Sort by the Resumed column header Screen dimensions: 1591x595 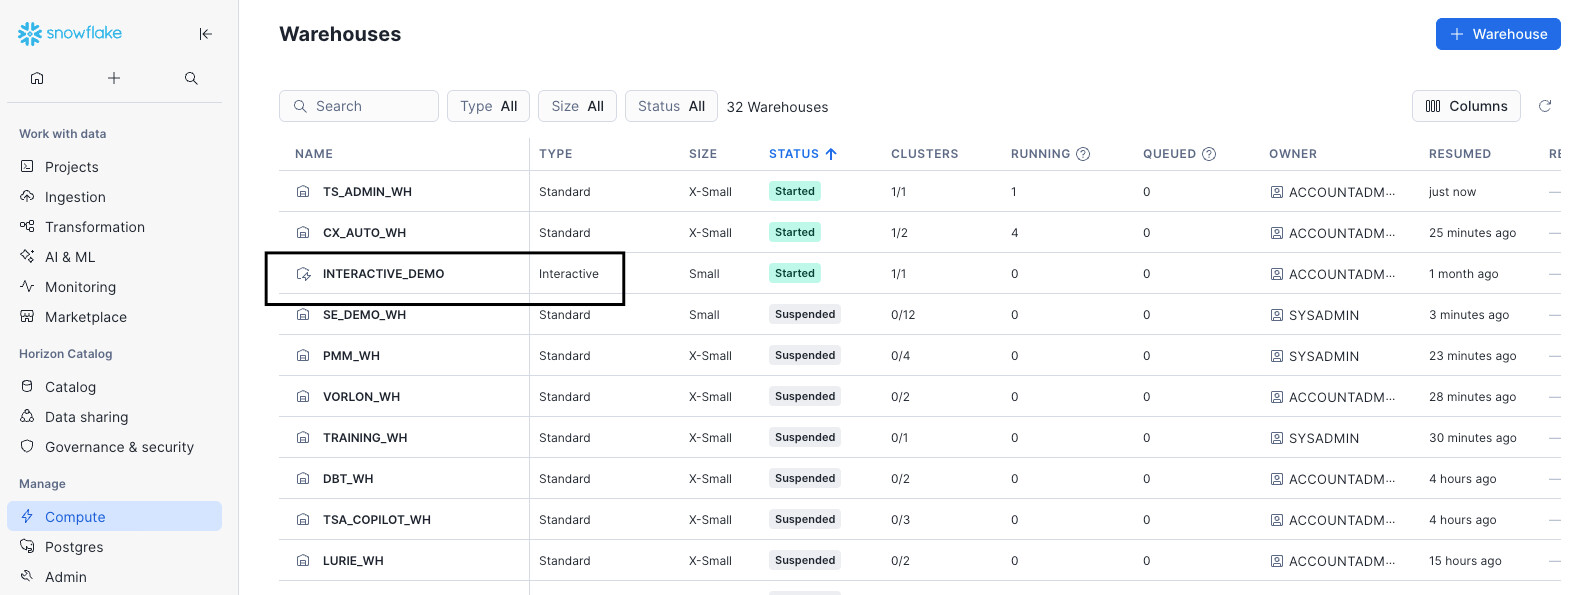click(x=1460, y=154)
